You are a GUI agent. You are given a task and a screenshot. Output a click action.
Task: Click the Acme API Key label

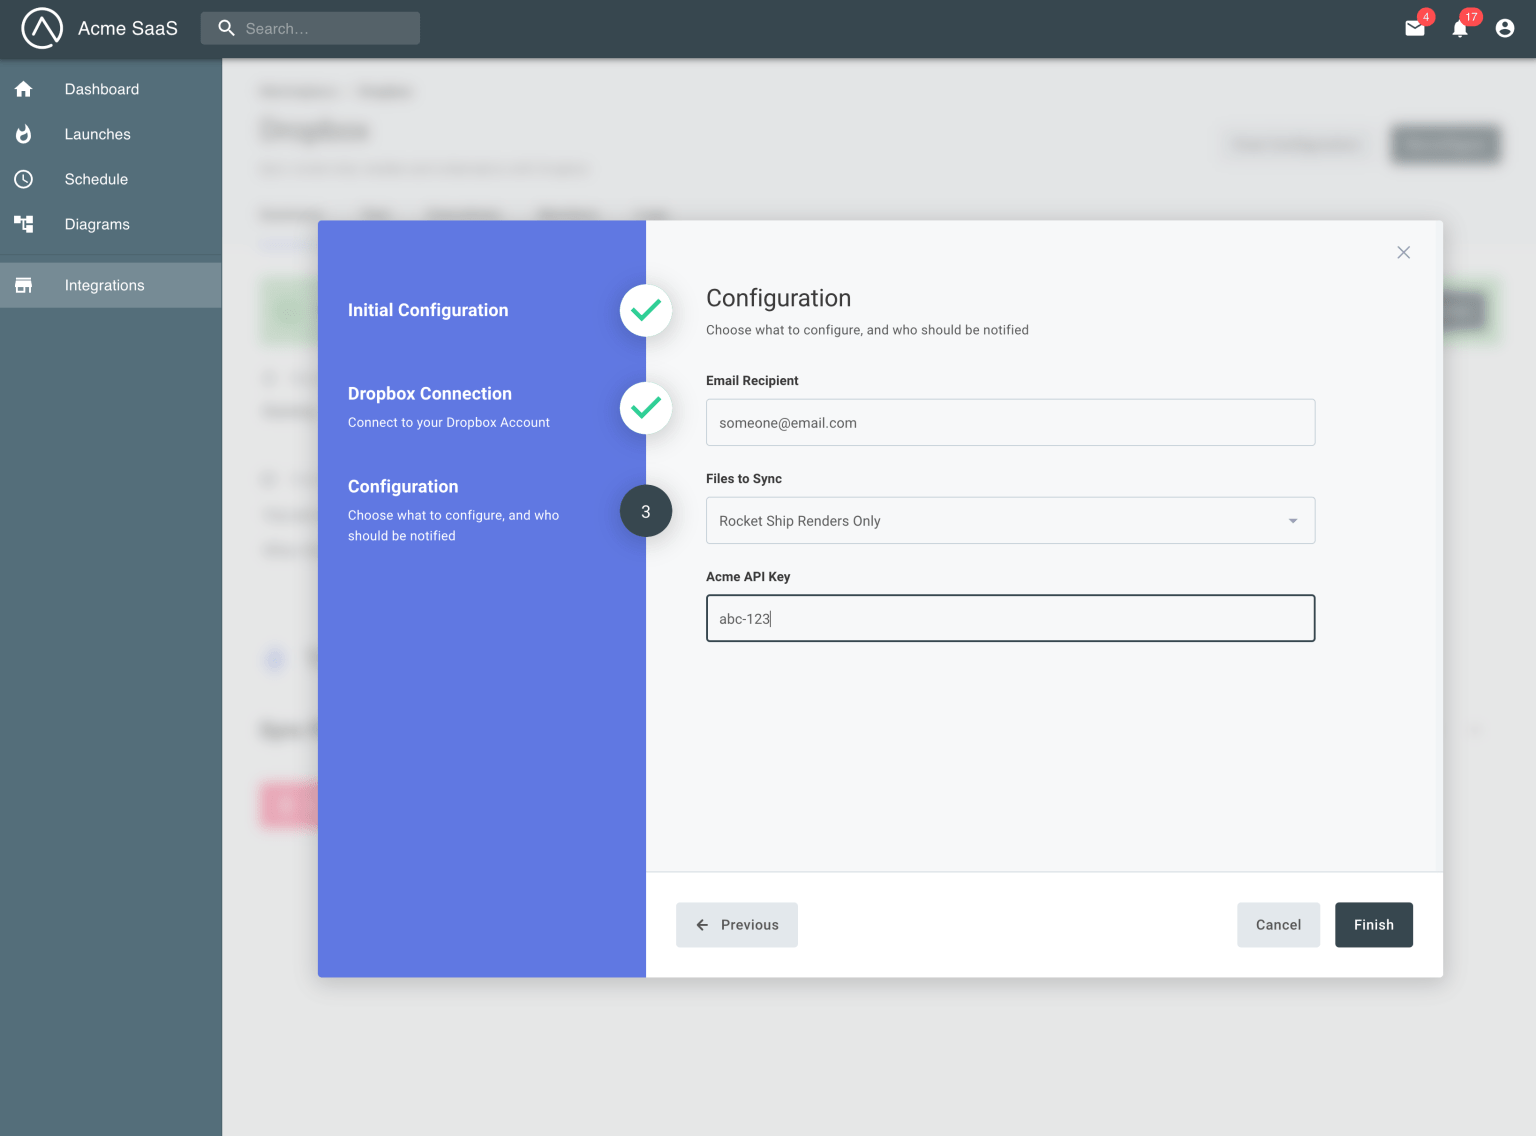click(748, 577)
